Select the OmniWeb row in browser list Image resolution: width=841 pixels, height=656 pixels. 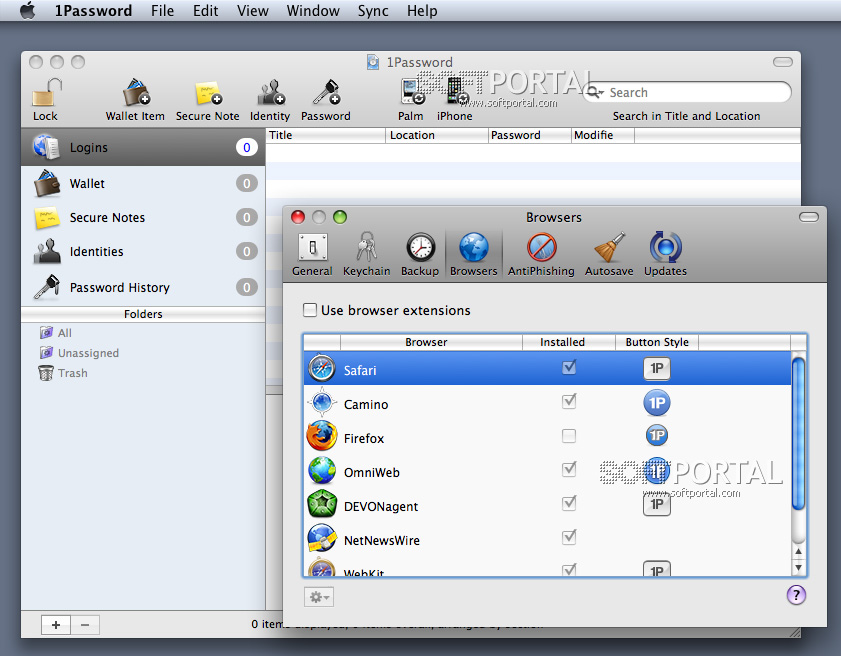[x=547, y=472]
